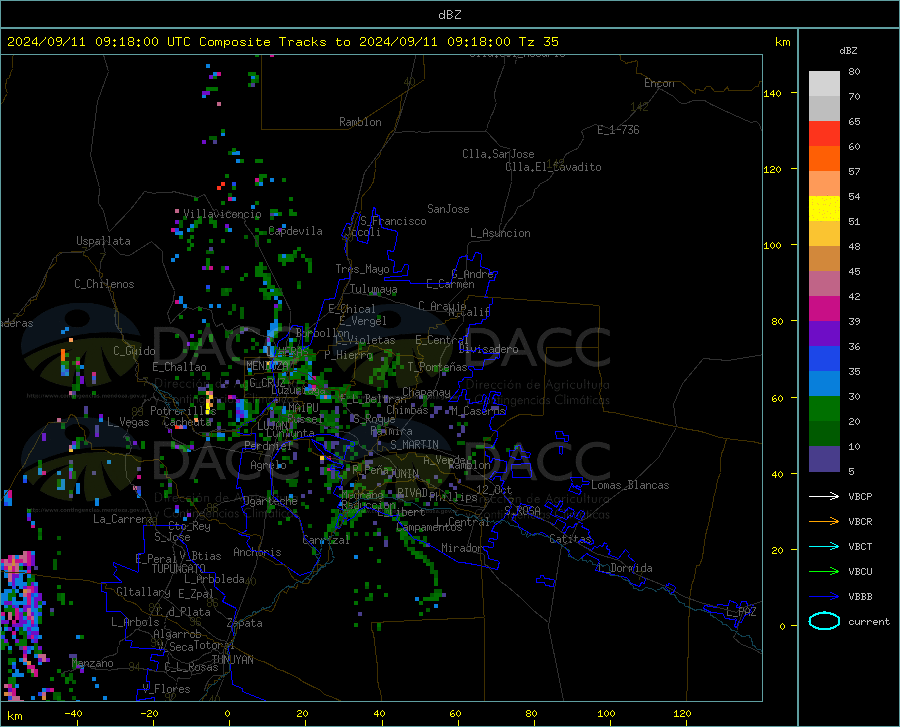Click the Encon map label

click(x=659, y=83)
